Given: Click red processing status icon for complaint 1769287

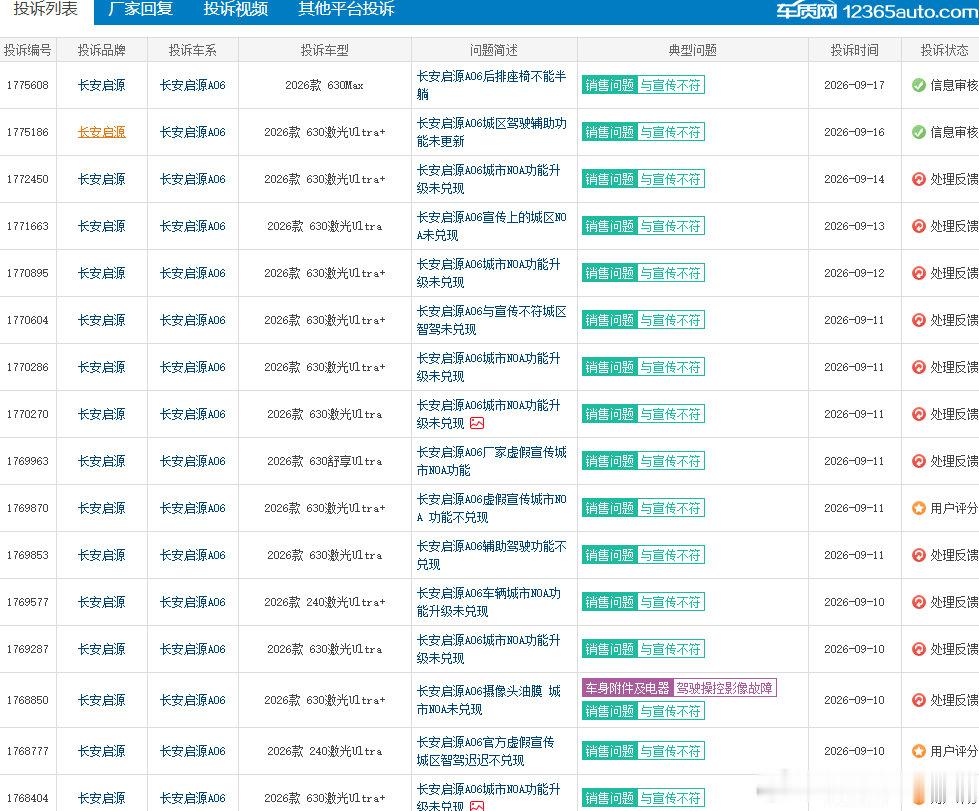Looking at the screenshot, I should click(x=918, y=649).
